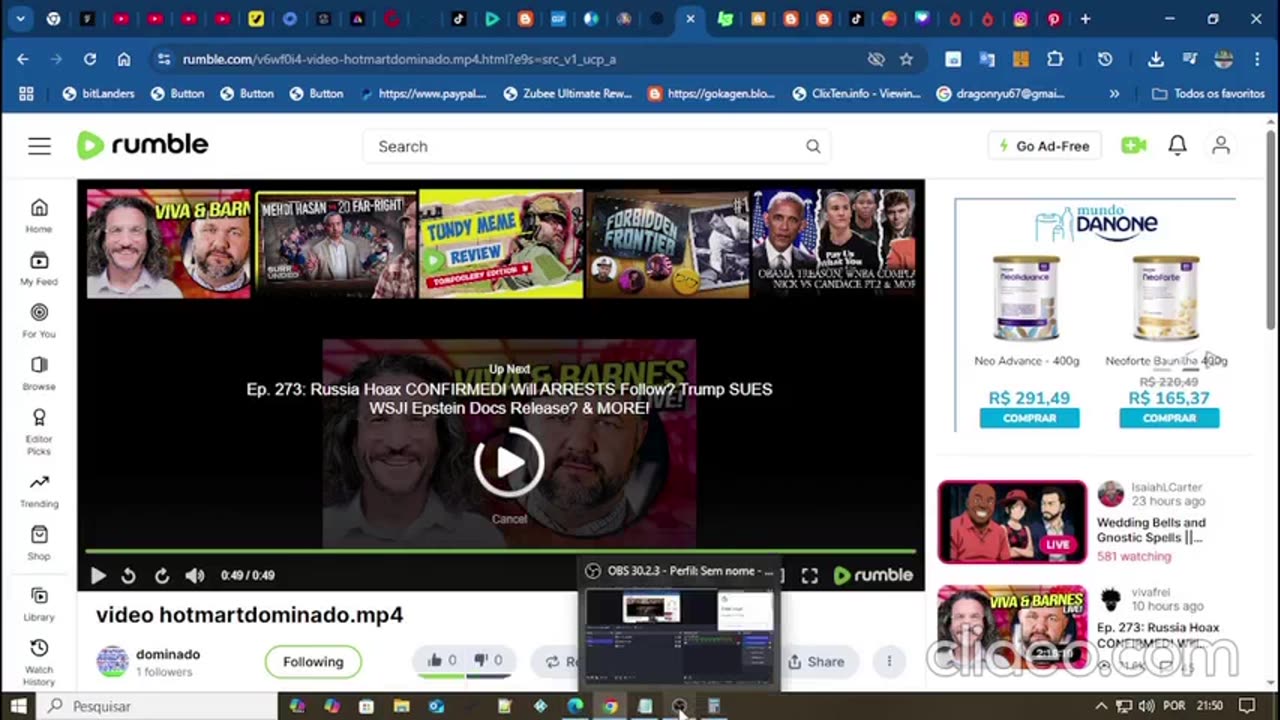Open the live IsaiahLCarter video thumbnail
Screen dimensions: 1280x720
click(1012, 522)
